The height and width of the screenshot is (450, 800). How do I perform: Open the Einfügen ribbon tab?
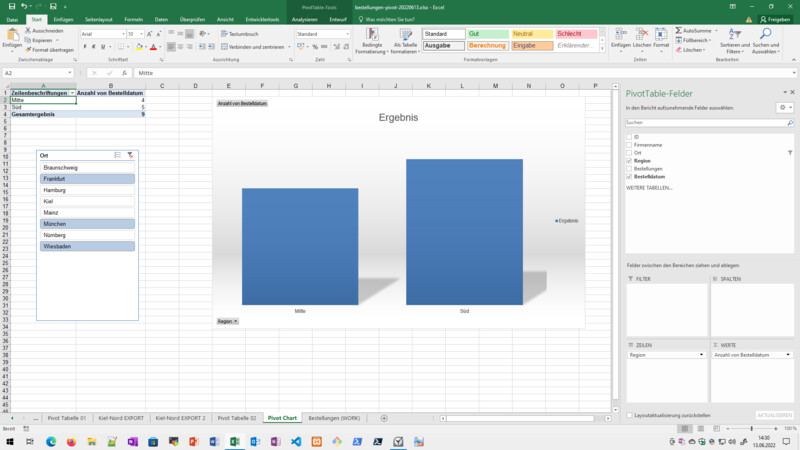(63, 19)
